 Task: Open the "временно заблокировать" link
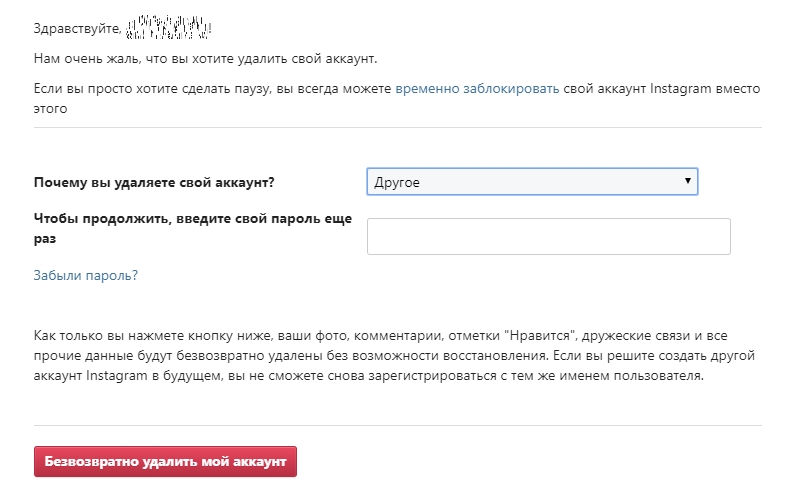(x=477, y=88)
